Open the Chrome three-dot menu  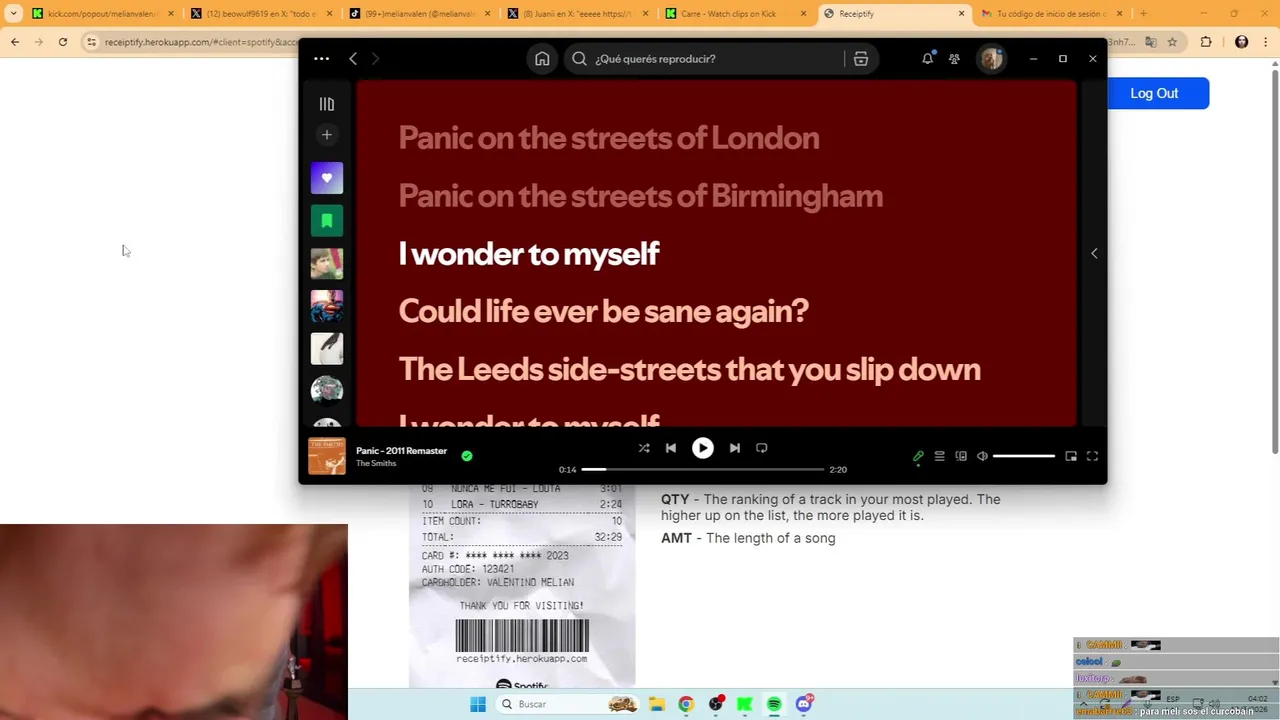coord(1267,42)
